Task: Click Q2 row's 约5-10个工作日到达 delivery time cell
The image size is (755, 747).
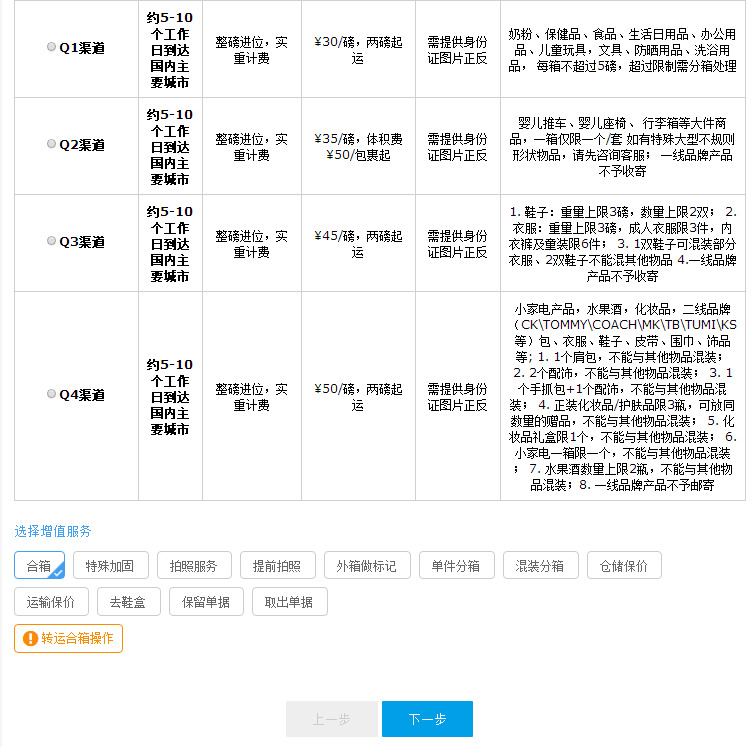Action: (170, 146)
